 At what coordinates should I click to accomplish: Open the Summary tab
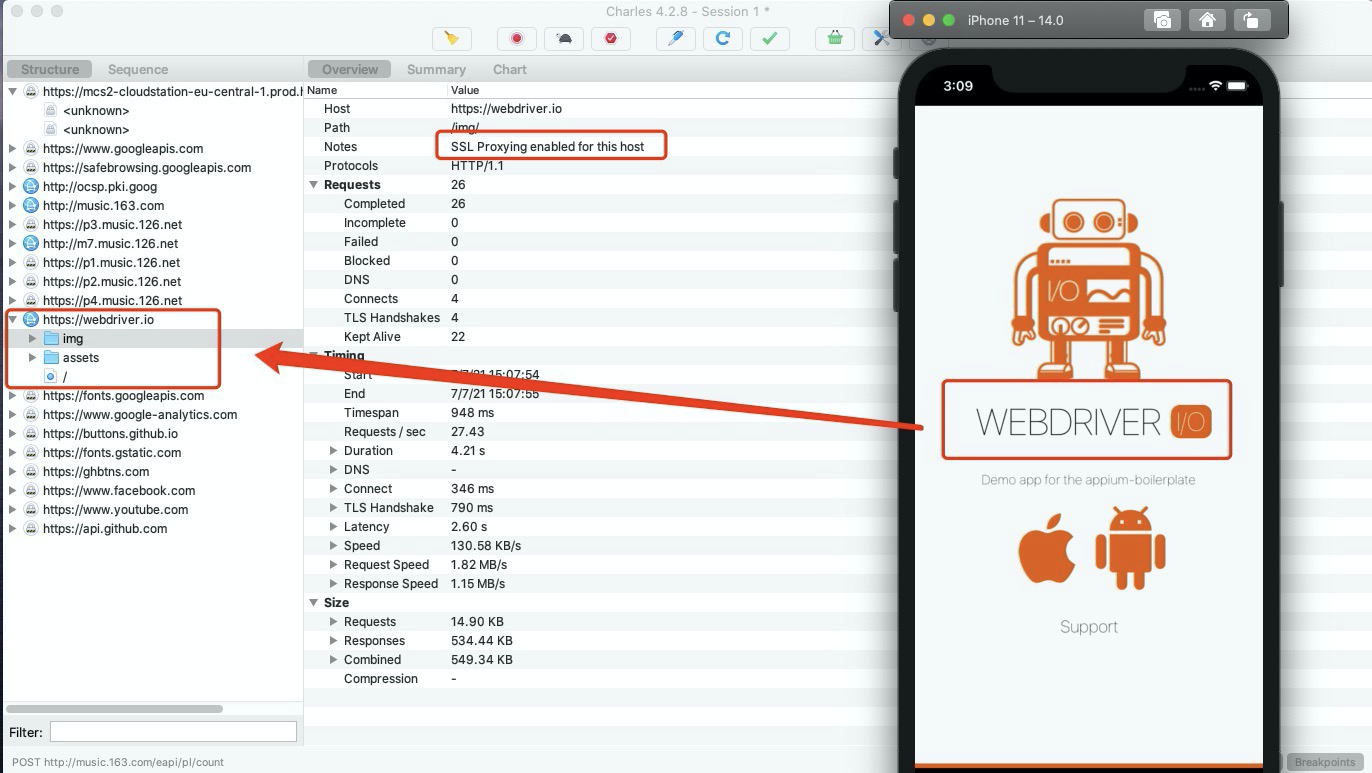(x=436, y=69)
